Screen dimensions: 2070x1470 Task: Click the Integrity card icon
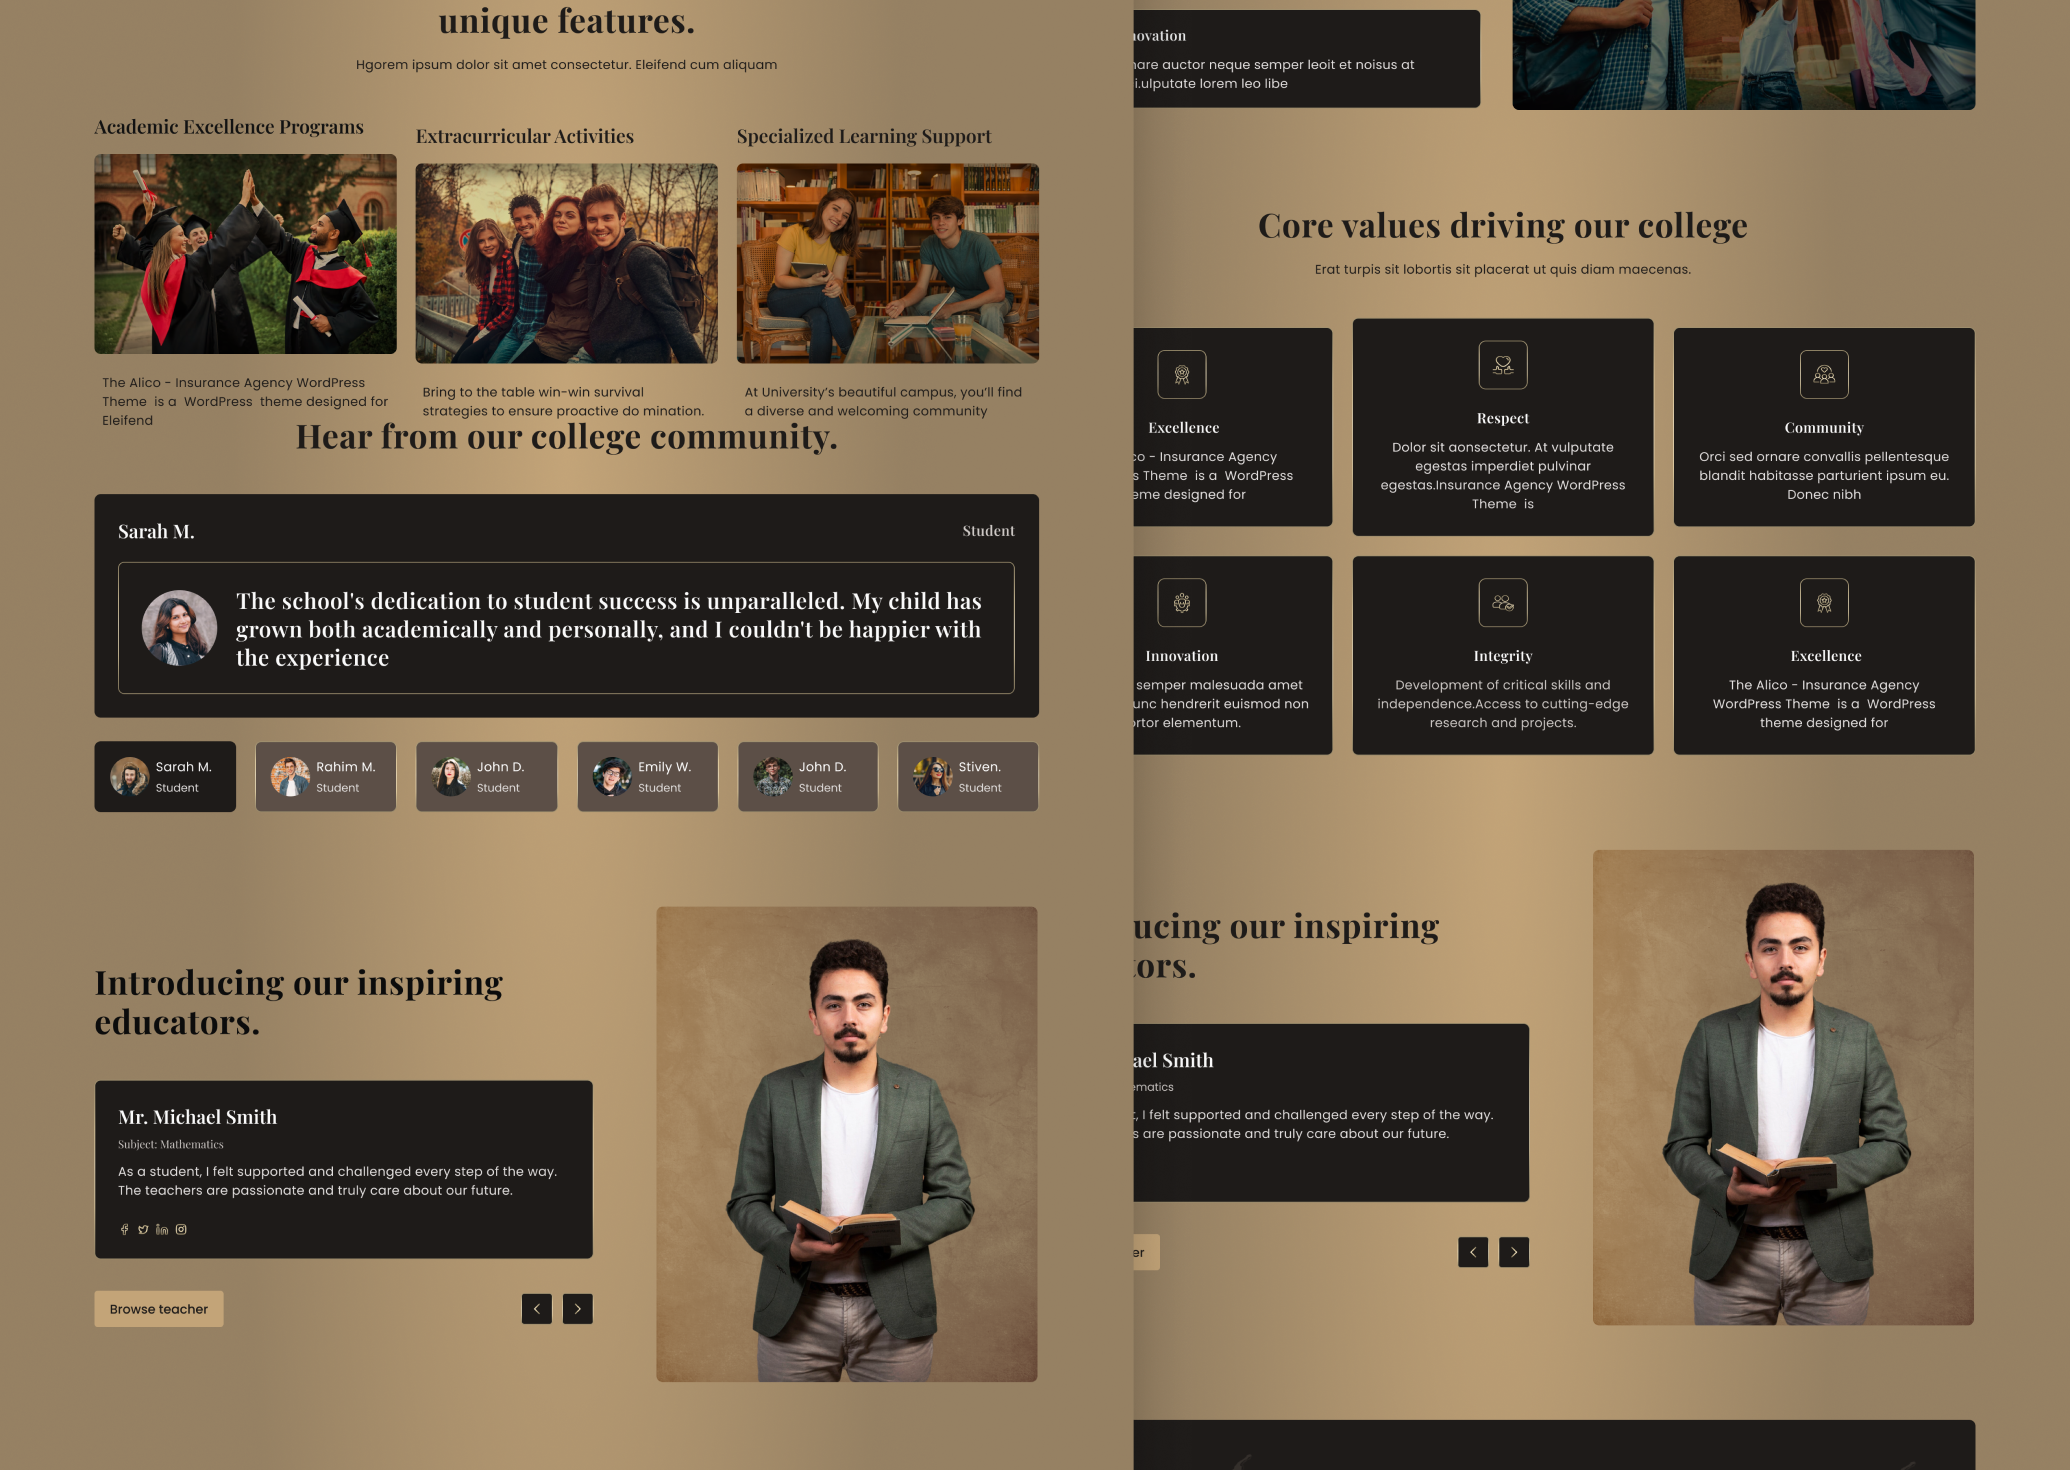1502,602
